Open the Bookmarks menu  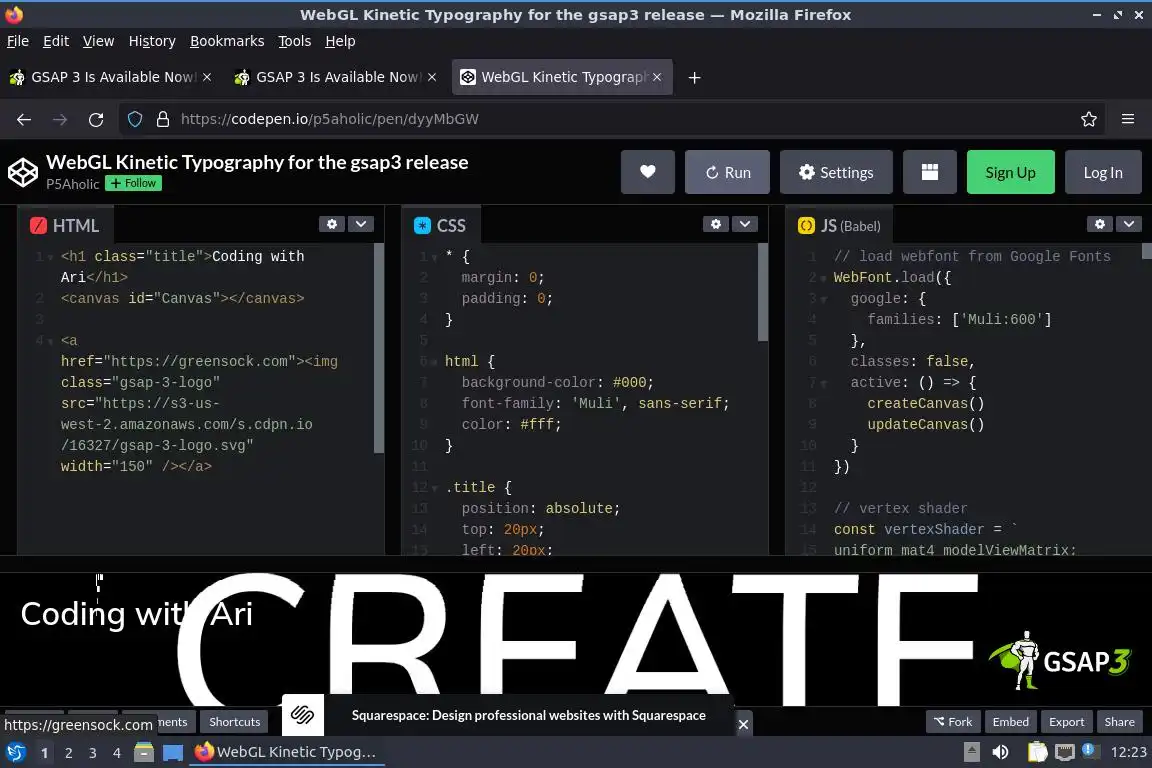tap(227, 41)
